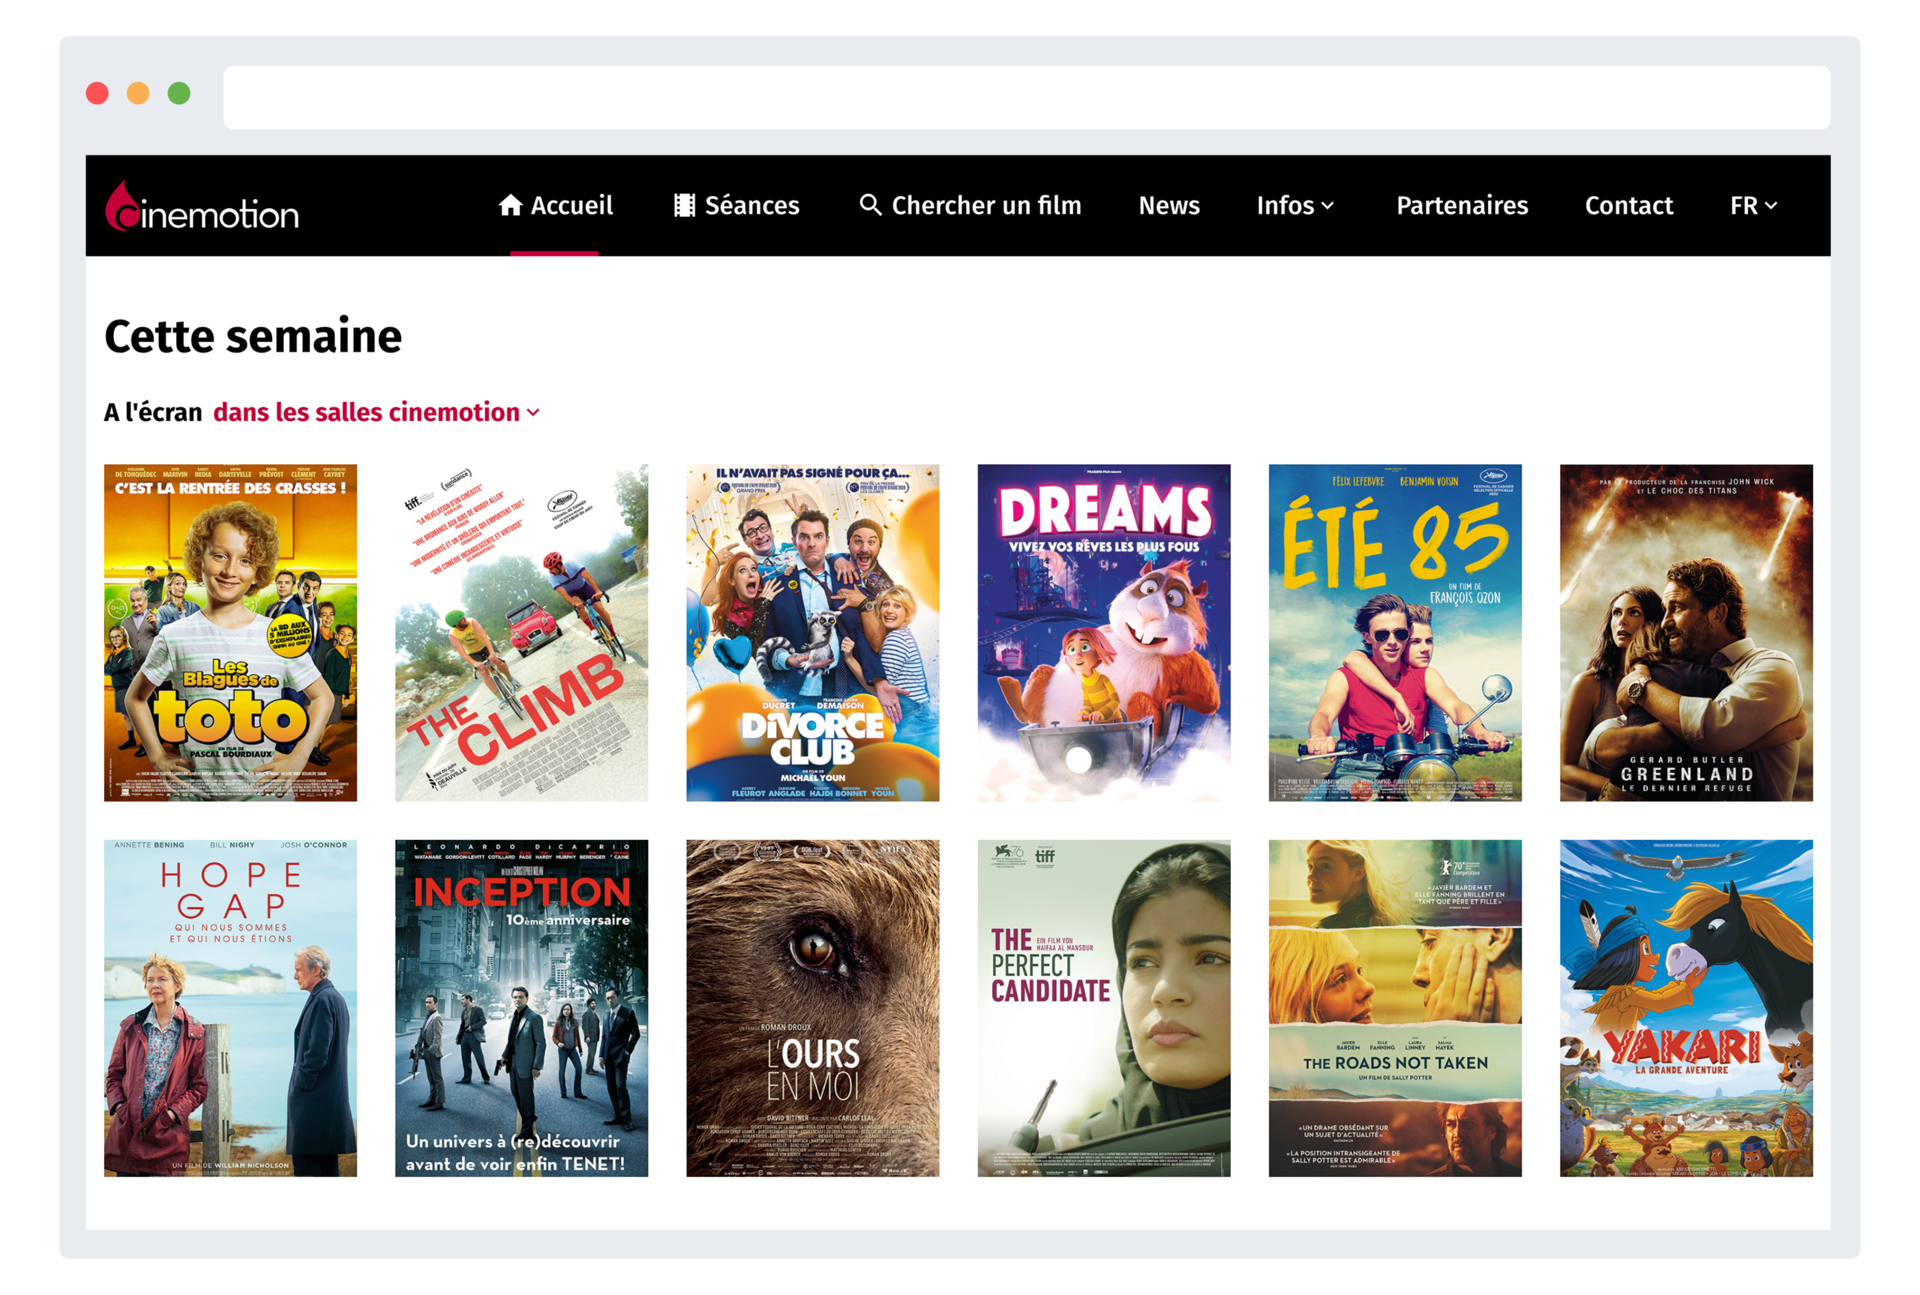Click the cinemotion logo
Screen dimensions: 1920x1295
(x=202, y=207)
